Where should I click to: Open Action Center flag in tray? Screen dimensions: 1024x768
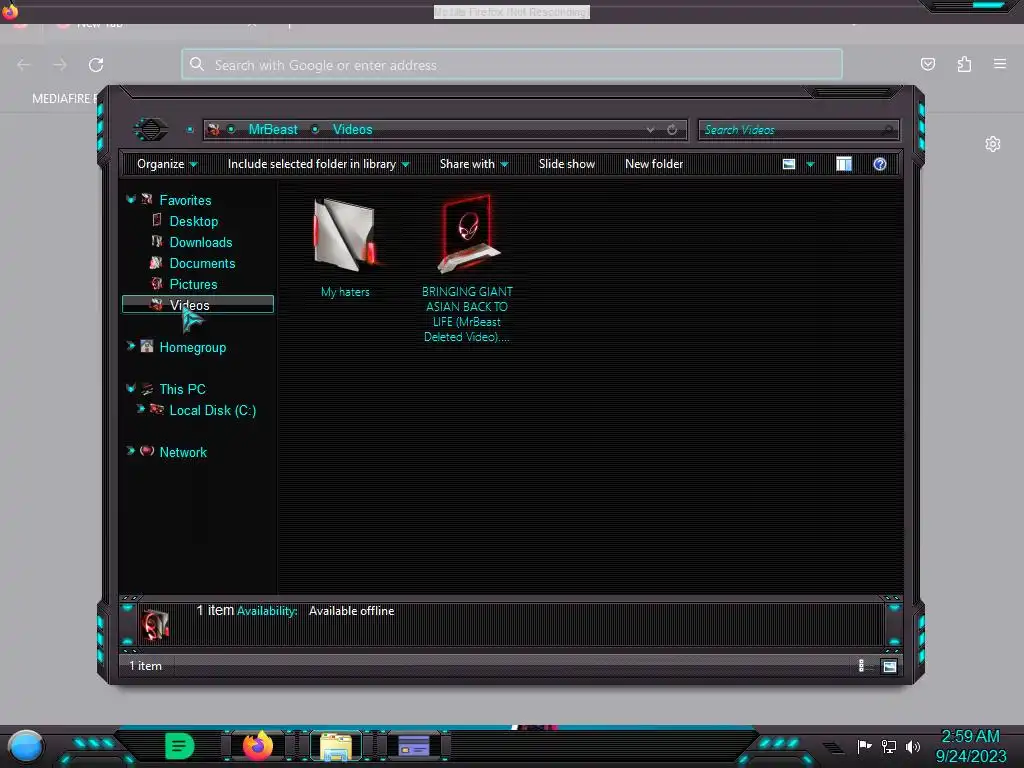(x=865, y=746)
